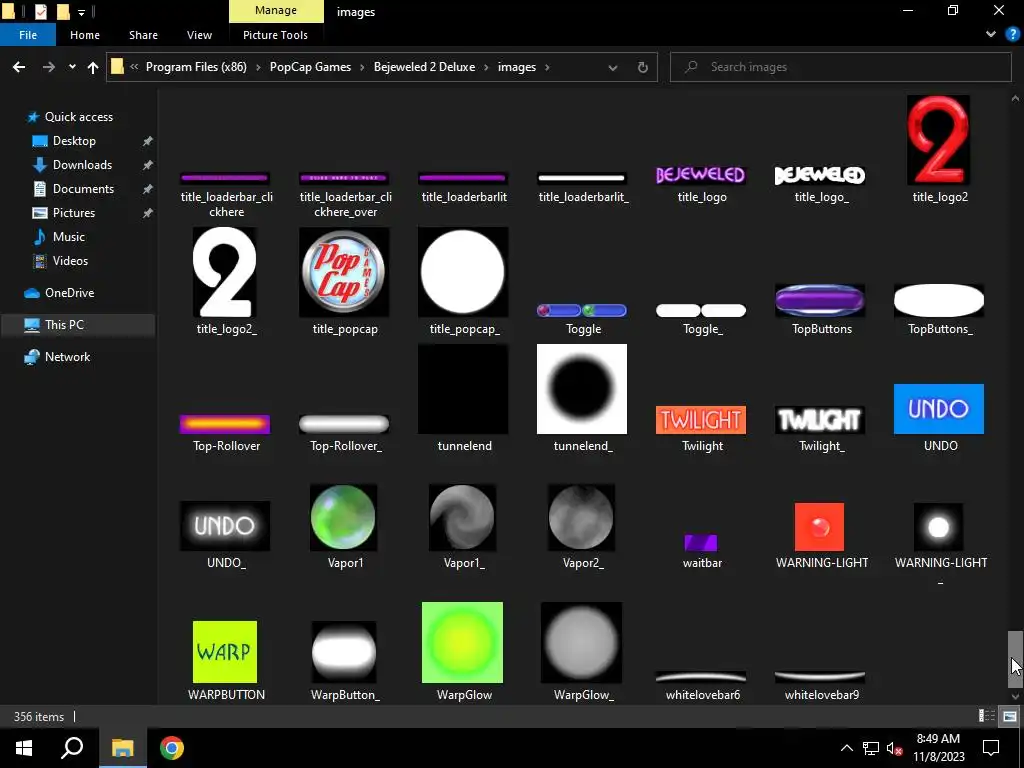Open the title_popcap image thumbnail
This screenshot has width=1024, height=768.
pyautogui.click(x=344, y=272)
